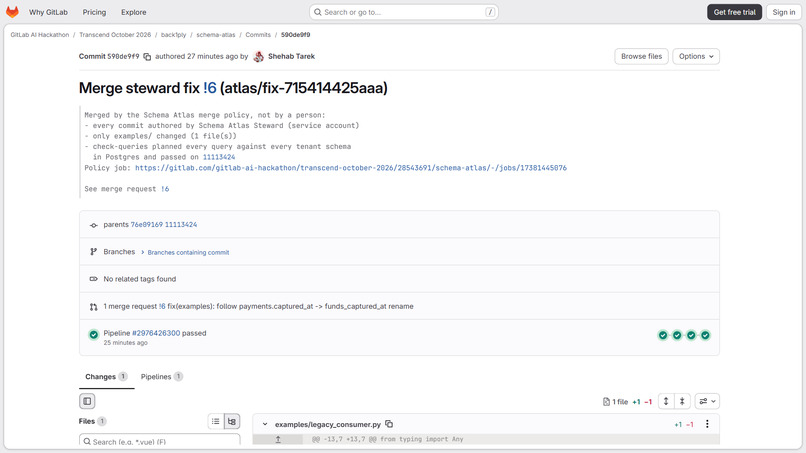
Task: Open parent commit 11113424
Action: click(181, 225)
